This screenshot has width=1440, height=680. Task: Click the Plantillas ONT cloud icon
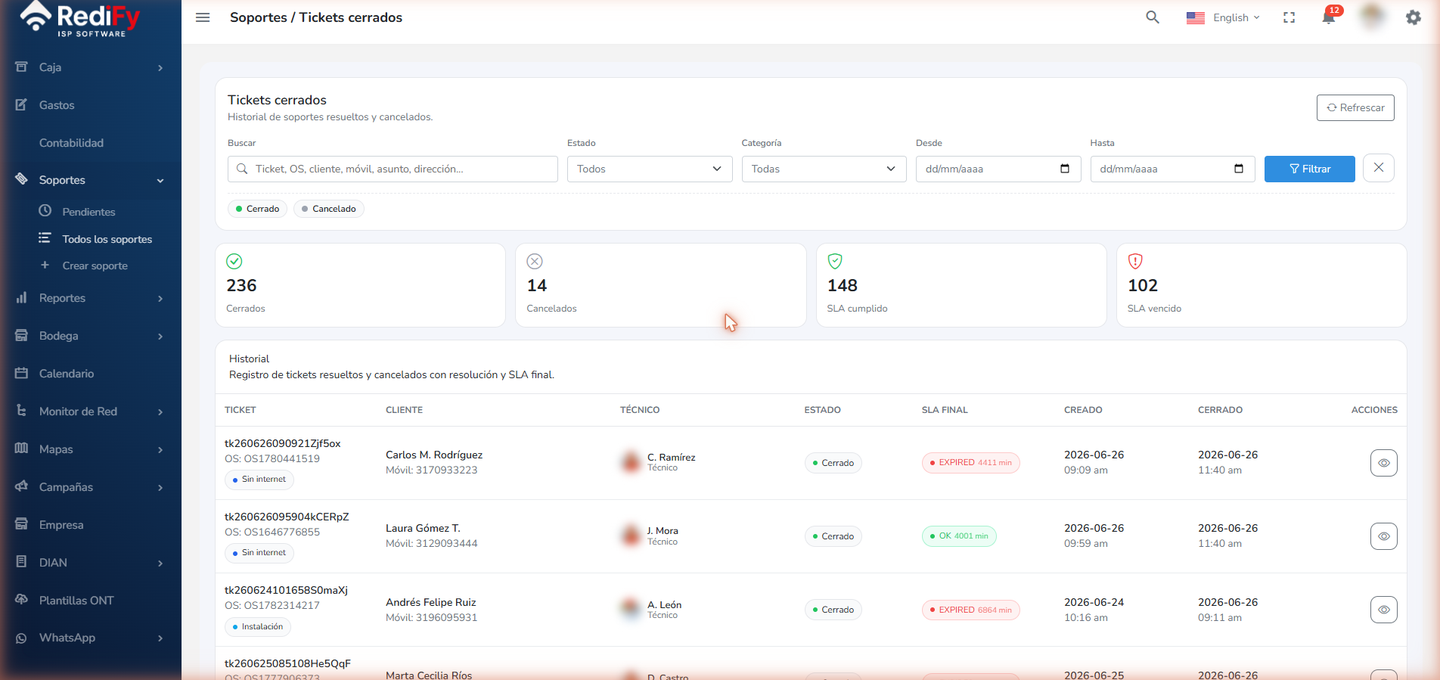point(21,600)
